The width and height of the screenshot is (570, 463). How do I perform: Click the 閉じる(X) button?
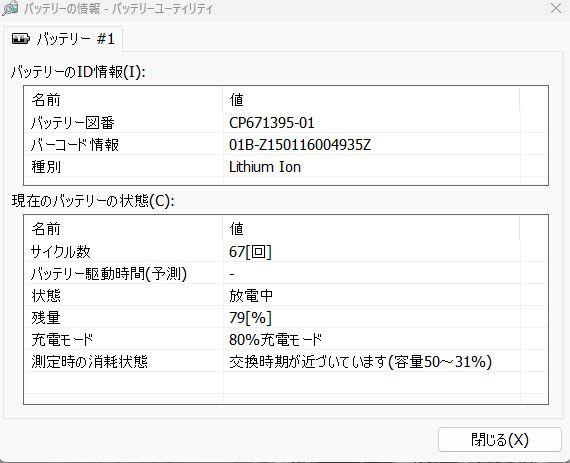(499, 439)
